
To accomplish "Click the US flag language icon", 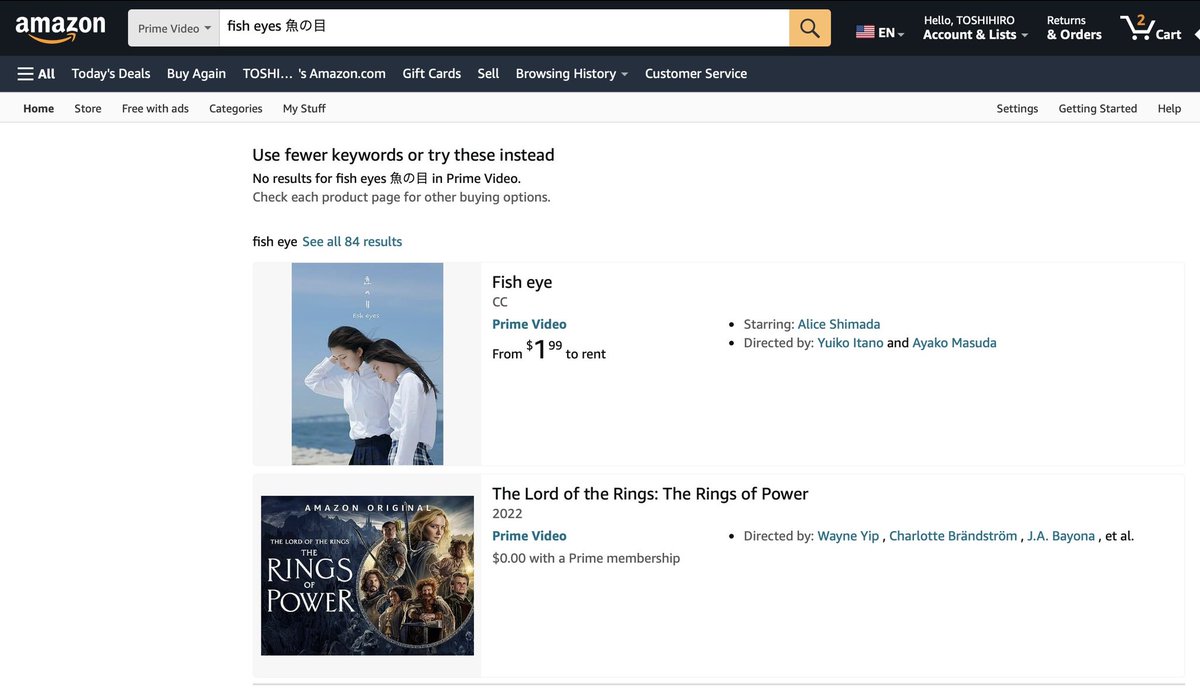I will click(x=865, y=33).
